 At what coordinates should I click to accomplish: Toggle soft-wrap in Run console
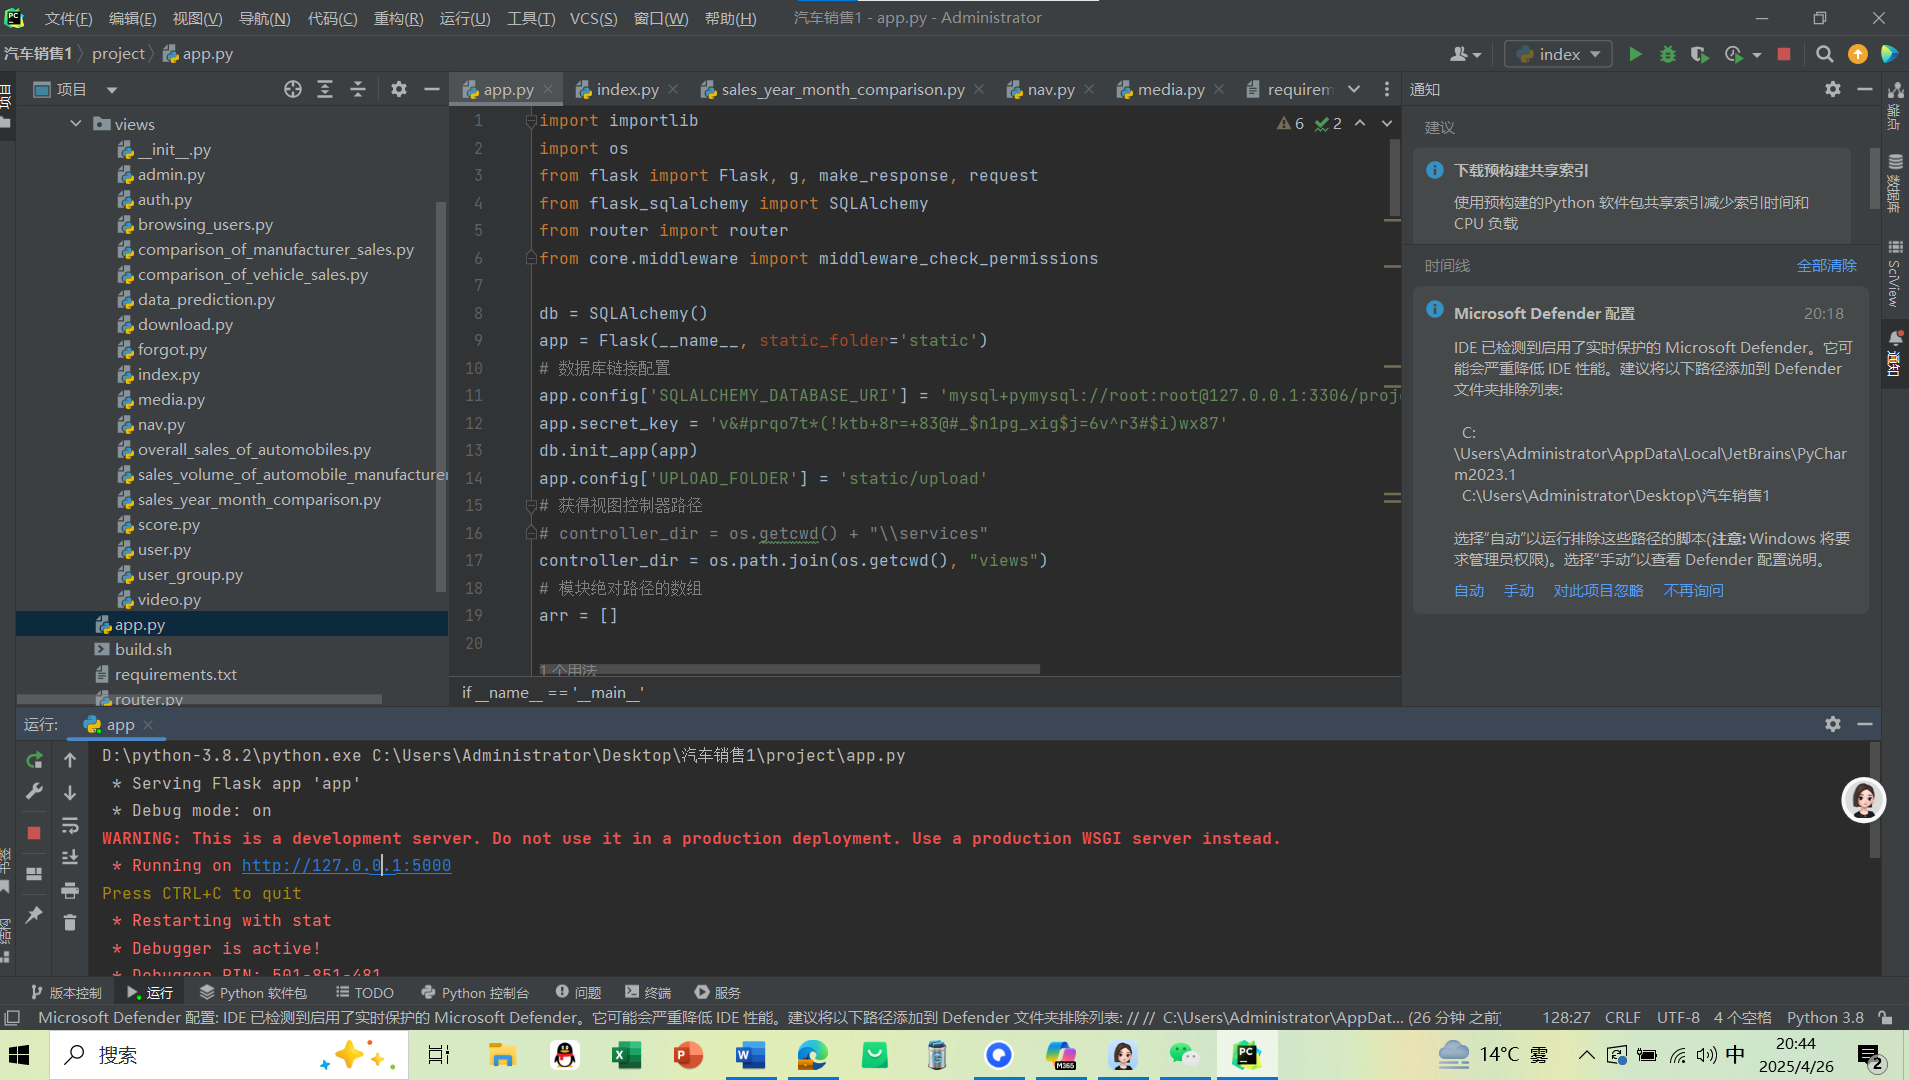click(x=70, y=825)
